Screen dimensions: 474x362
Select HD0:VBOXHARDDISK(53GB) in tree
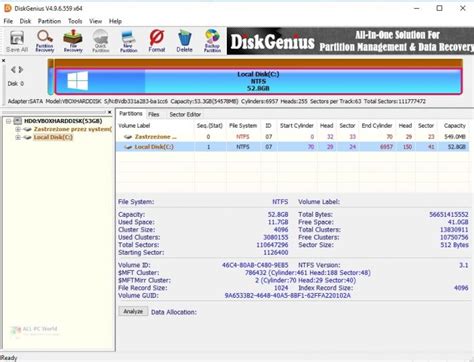pyautogui.click(x=63, y=121)
